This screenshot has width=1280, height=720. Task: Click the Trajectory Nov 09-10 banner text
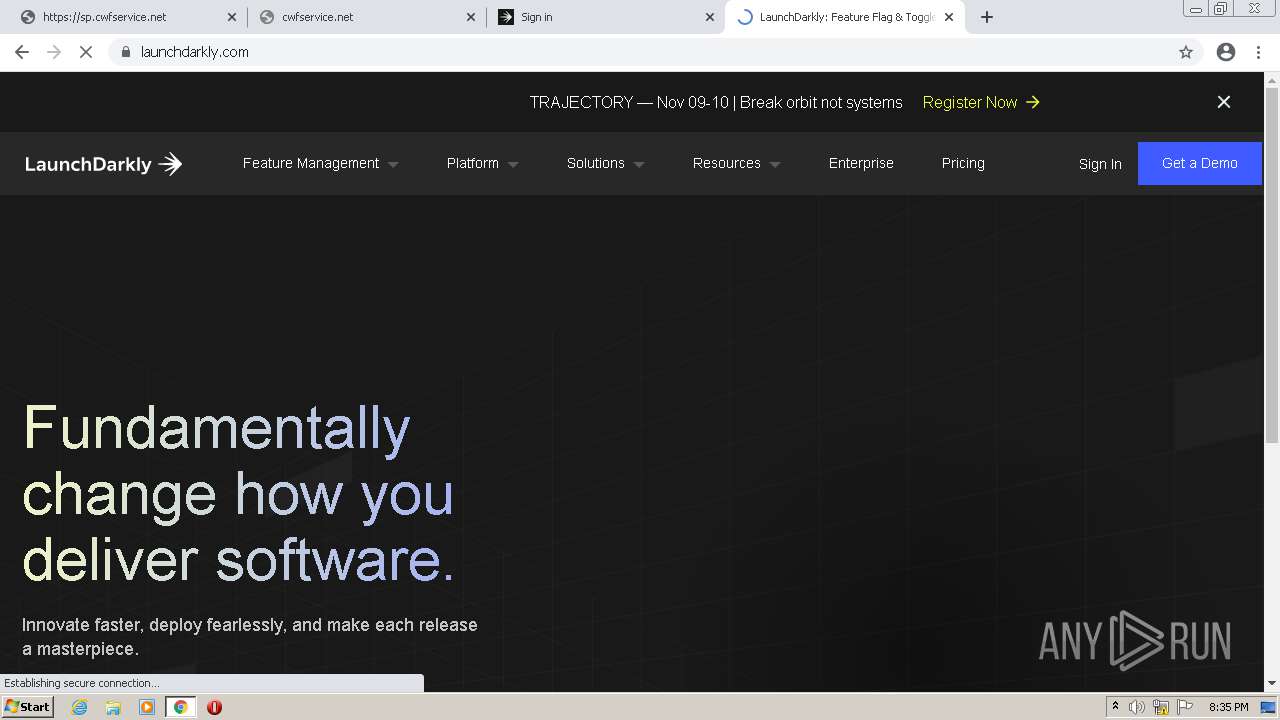coord(716,102)
